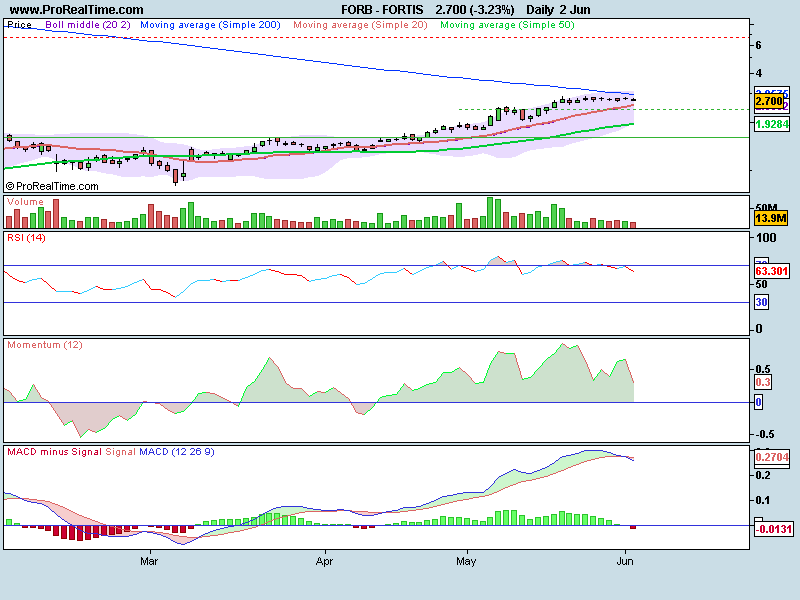Click the 0.3 momentum value tag
The image size is (800, 600).
[x=763, y=382]
